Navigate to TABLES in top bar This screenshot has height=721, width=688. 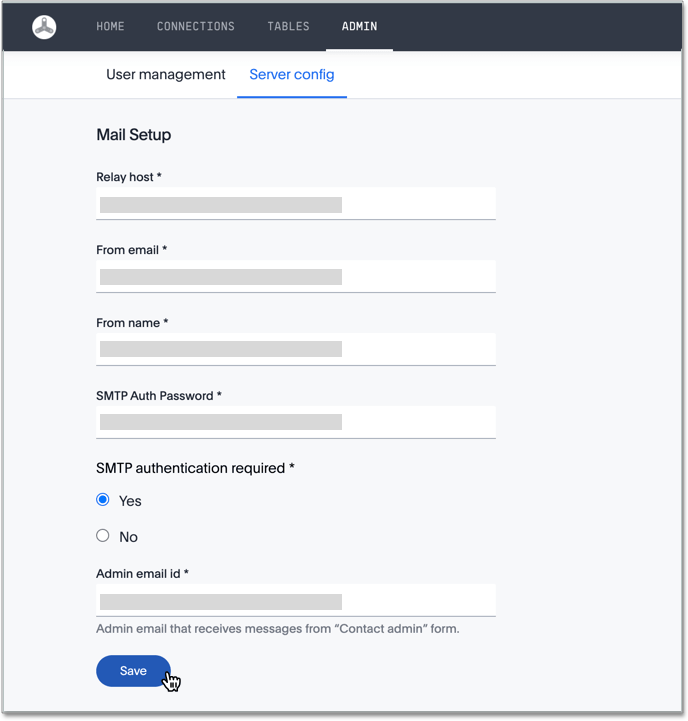[x=288, y=27]
